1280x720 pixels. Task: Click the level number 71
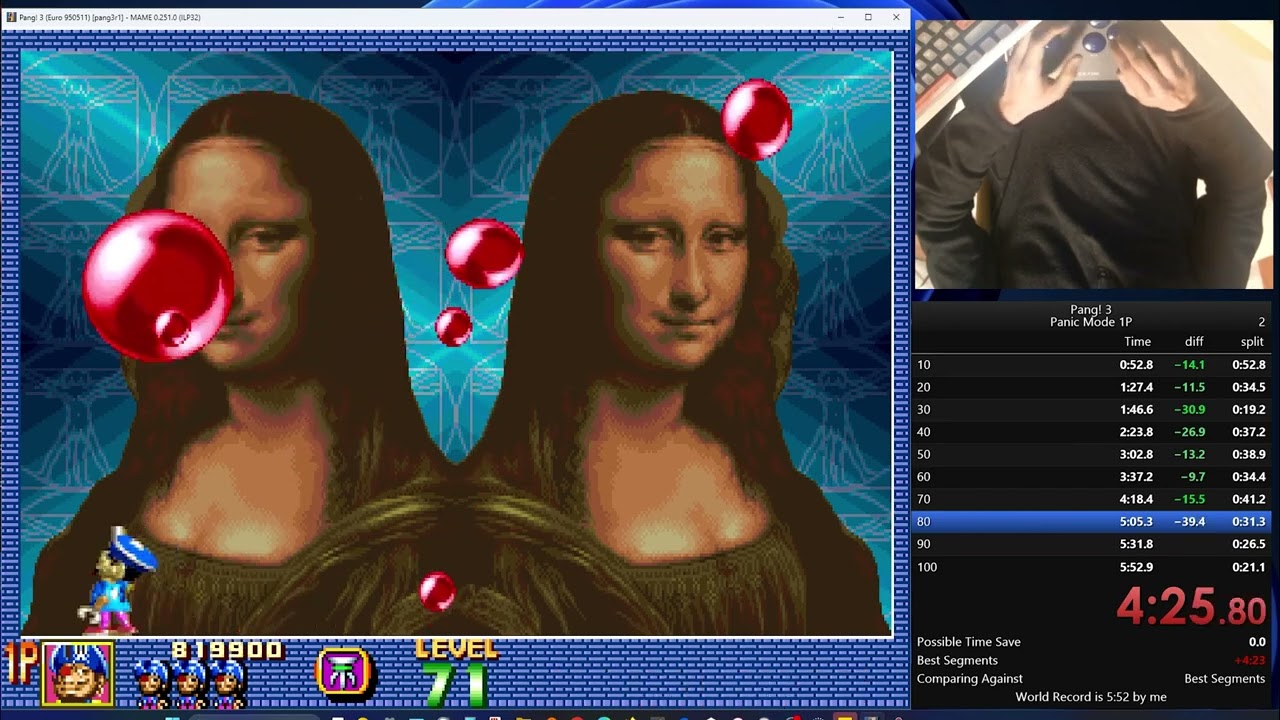point(455,683)
